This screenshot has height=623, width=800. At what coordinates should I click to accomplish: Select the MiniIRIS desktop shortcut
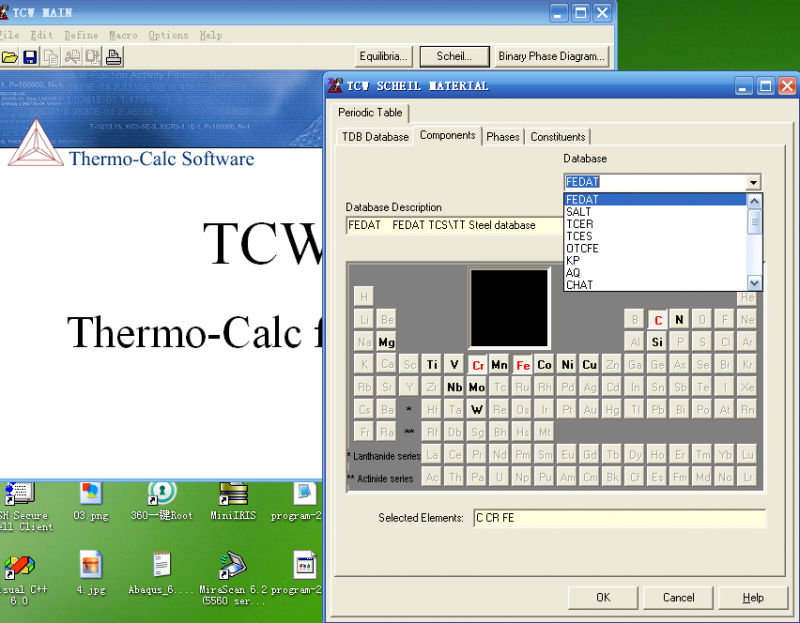pos(233,503)
